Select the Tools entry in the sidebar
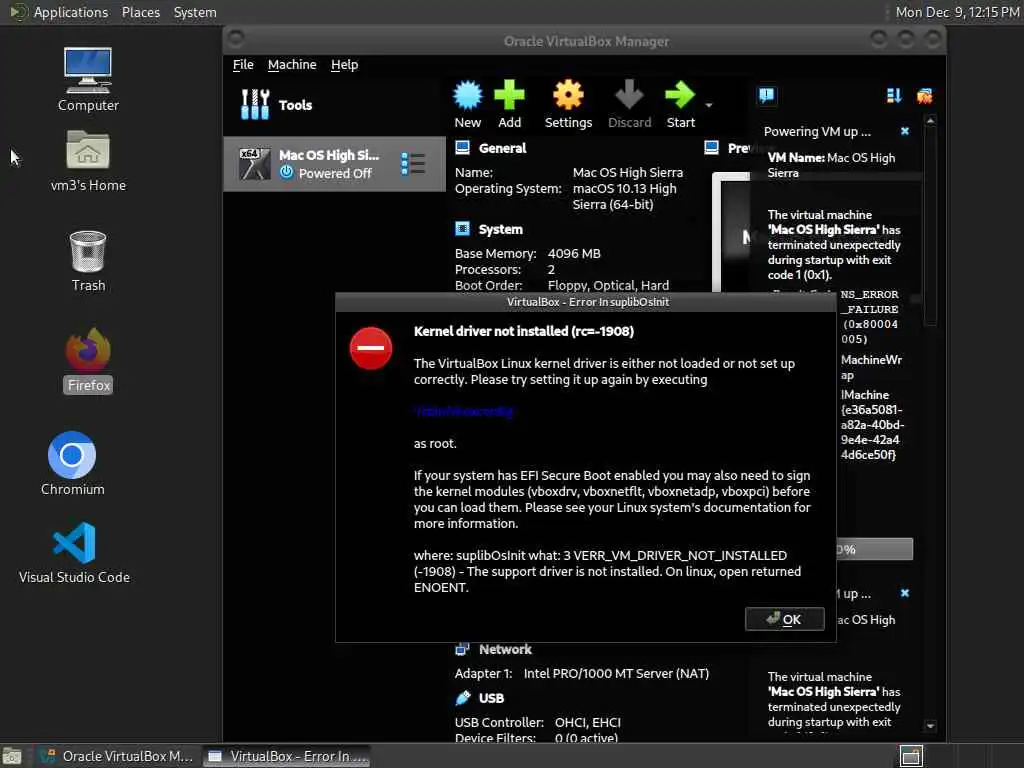Viewport: 1024px width, 768px height. pos(334,104)
